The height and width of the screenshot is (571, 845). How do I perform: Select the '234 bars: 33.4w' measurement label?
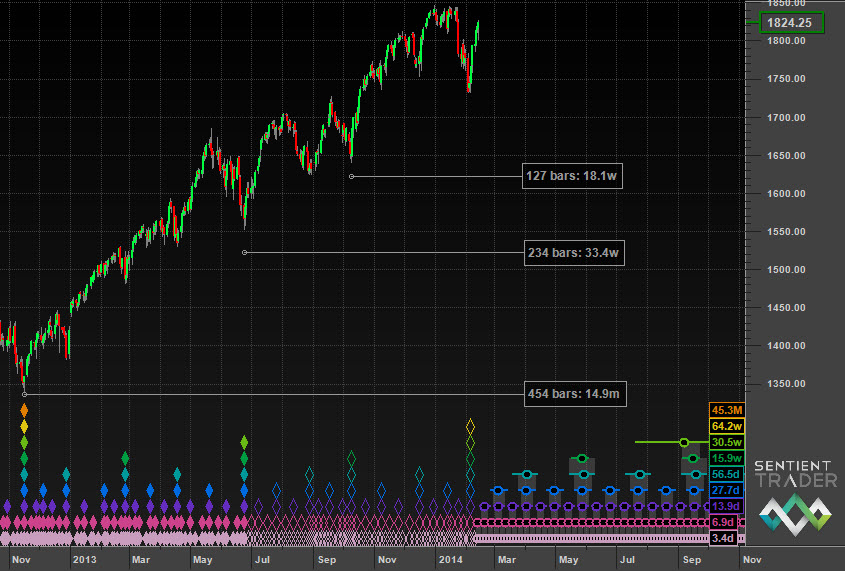point(574,253)
